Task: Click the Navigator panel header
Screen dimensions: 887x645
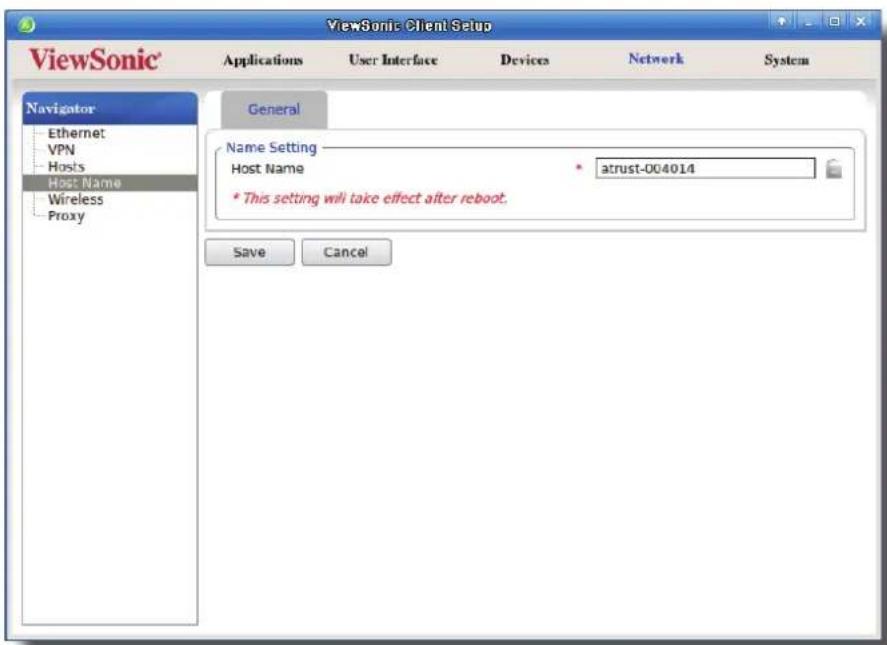Action: (x=110, y=108)
